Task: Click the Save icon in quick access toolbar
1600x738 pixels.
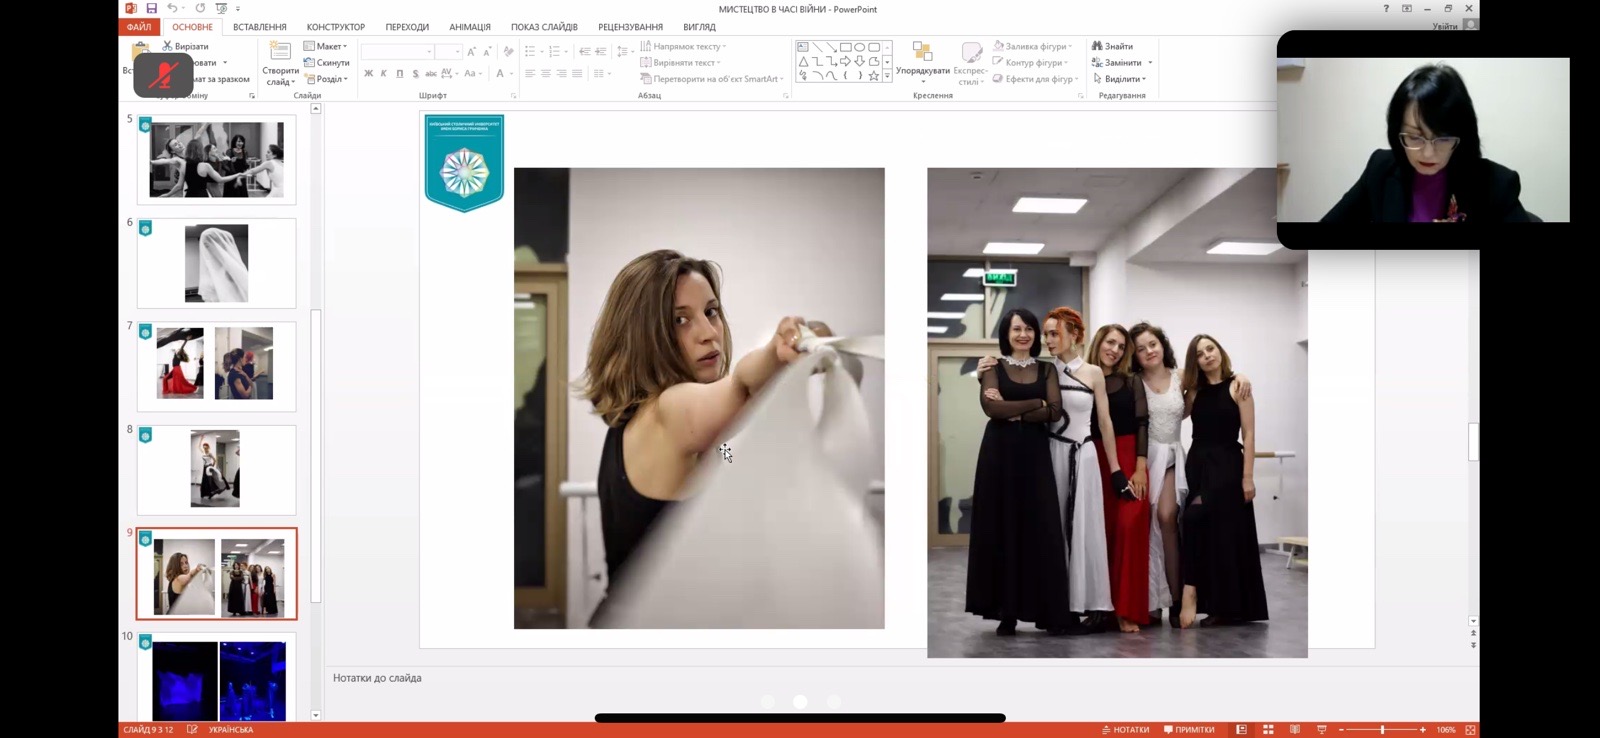Action: [152, 8]
